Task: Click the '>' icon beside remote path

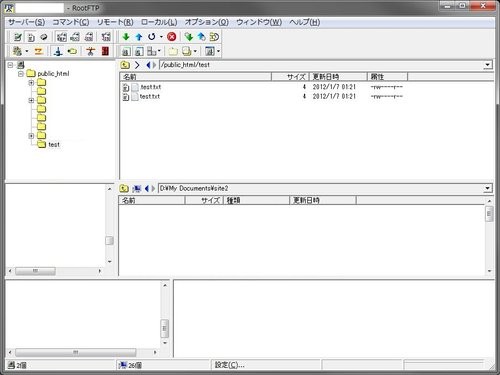Action: coord(137,65)
